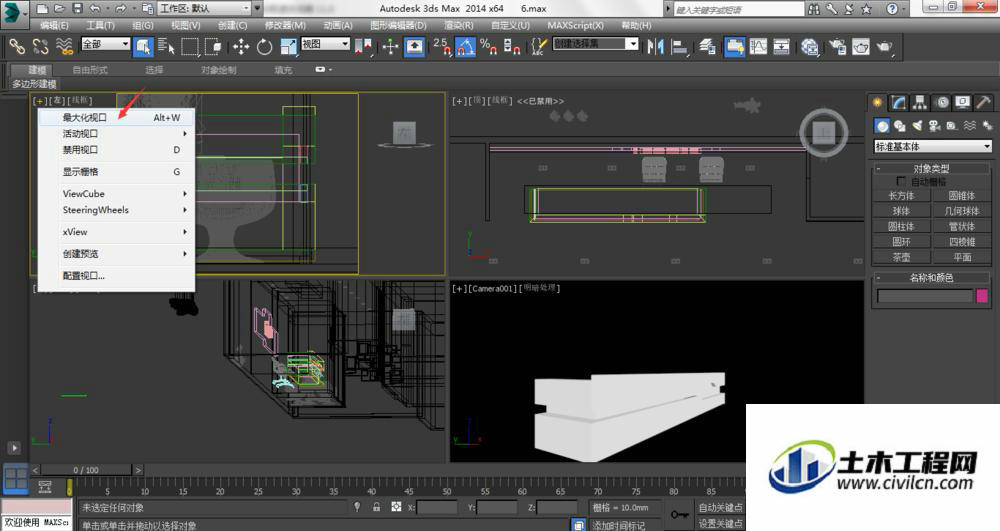Screen dimensions: 1000x531
Task: Open 标准基本体 category dropdown
Action: [932, 147]
